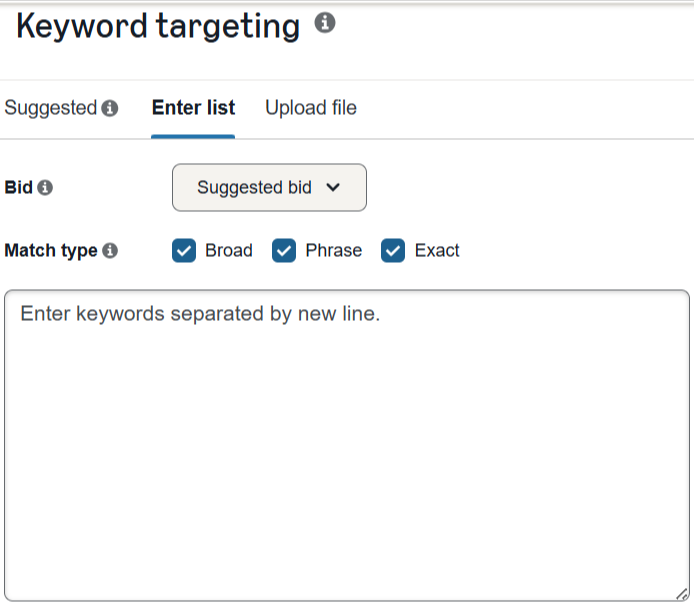Click the Match type field label
This screenshot has width=694, height=606.
pyautogui.click(x=50, y=250)
